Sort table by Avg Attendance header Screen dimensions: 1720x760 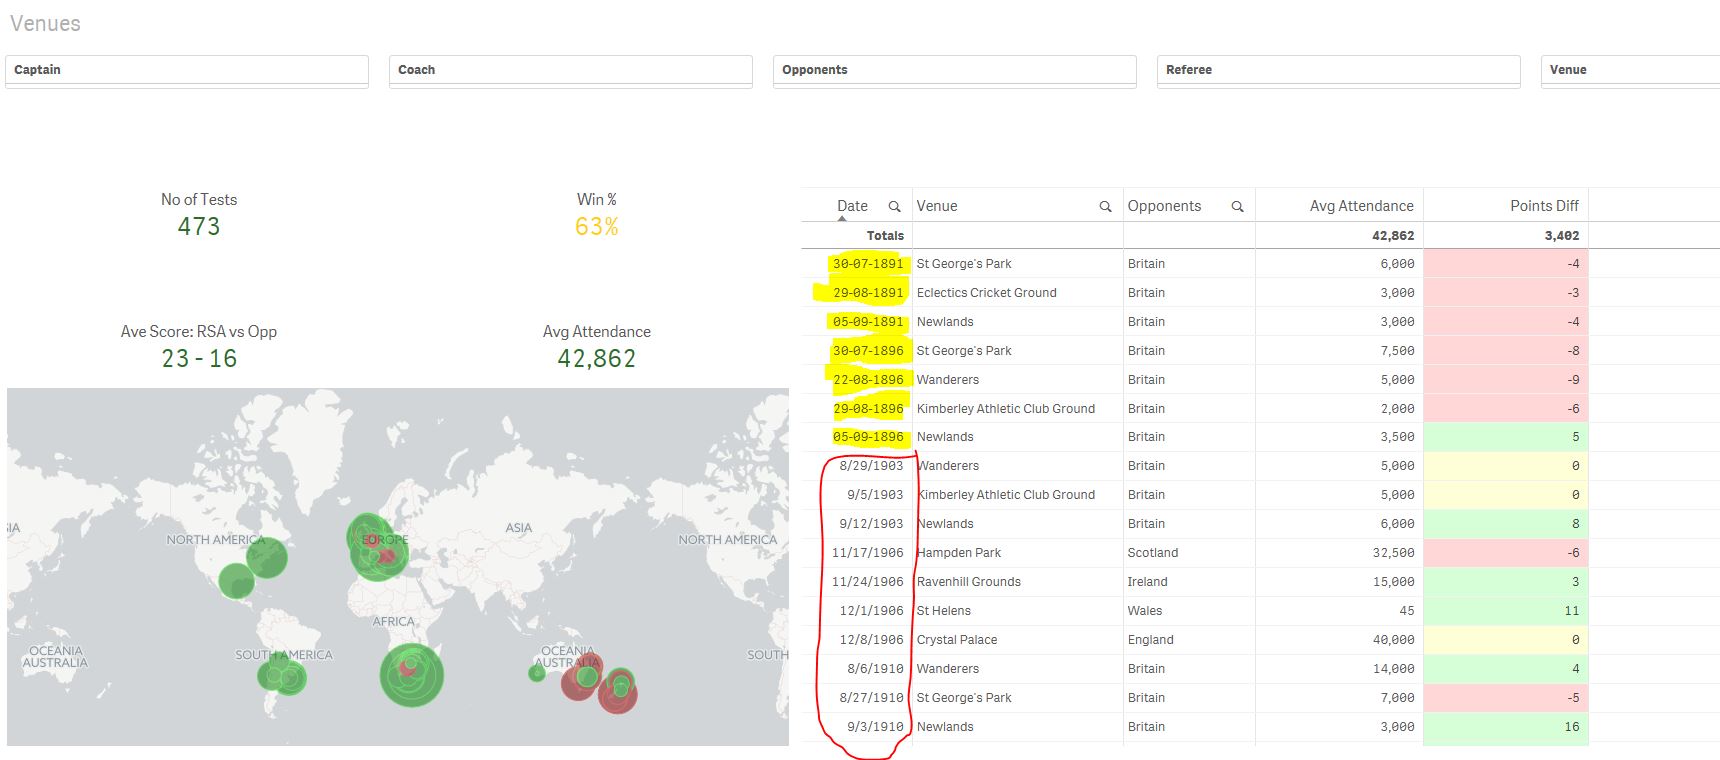pyautogui.click(x=1362, y=206)
